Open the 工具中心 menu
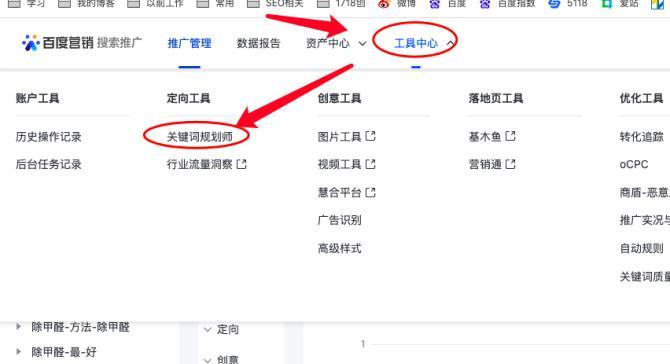Screen dimensions: 670x364 tap(416, 43)
